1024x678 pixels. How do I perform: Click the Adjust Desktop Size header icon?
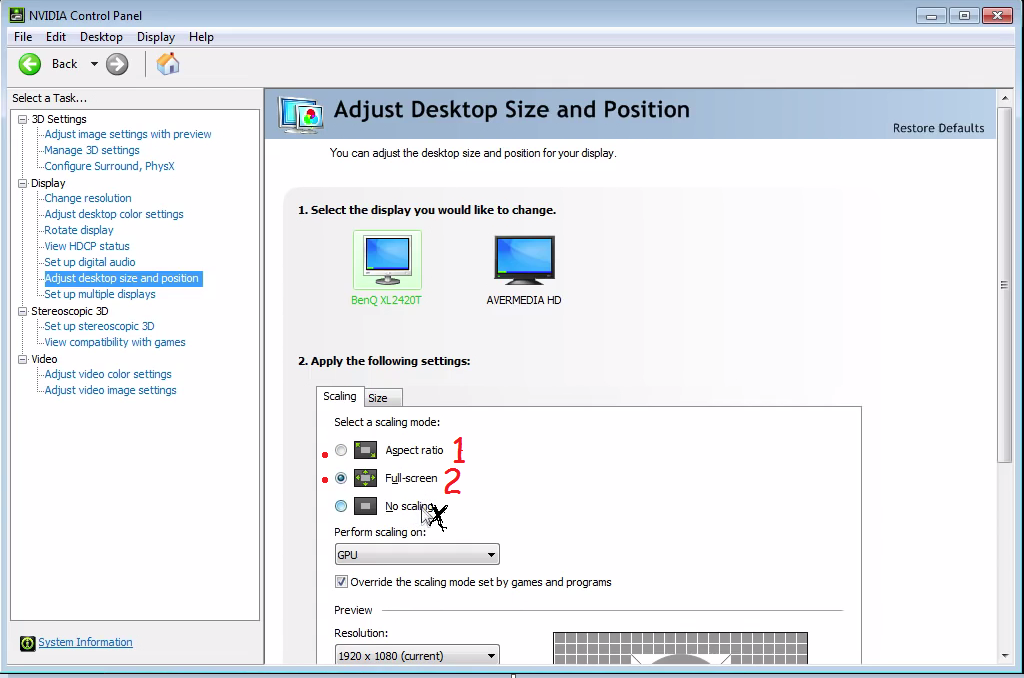click(x=300, y=114)
